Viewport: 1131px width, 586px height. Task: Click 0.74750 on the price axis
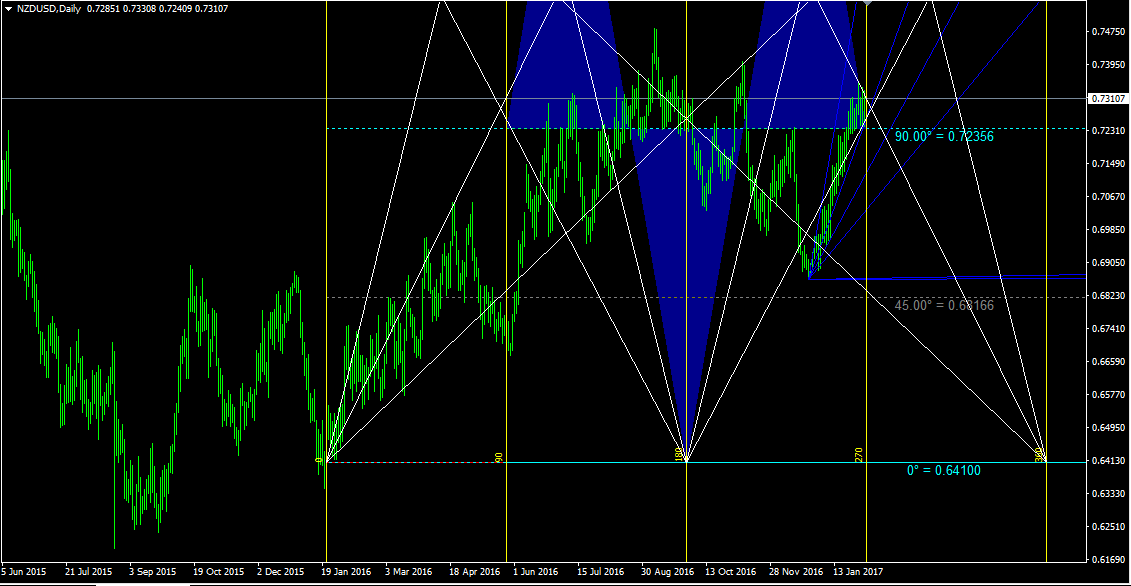pos(1107,33)
